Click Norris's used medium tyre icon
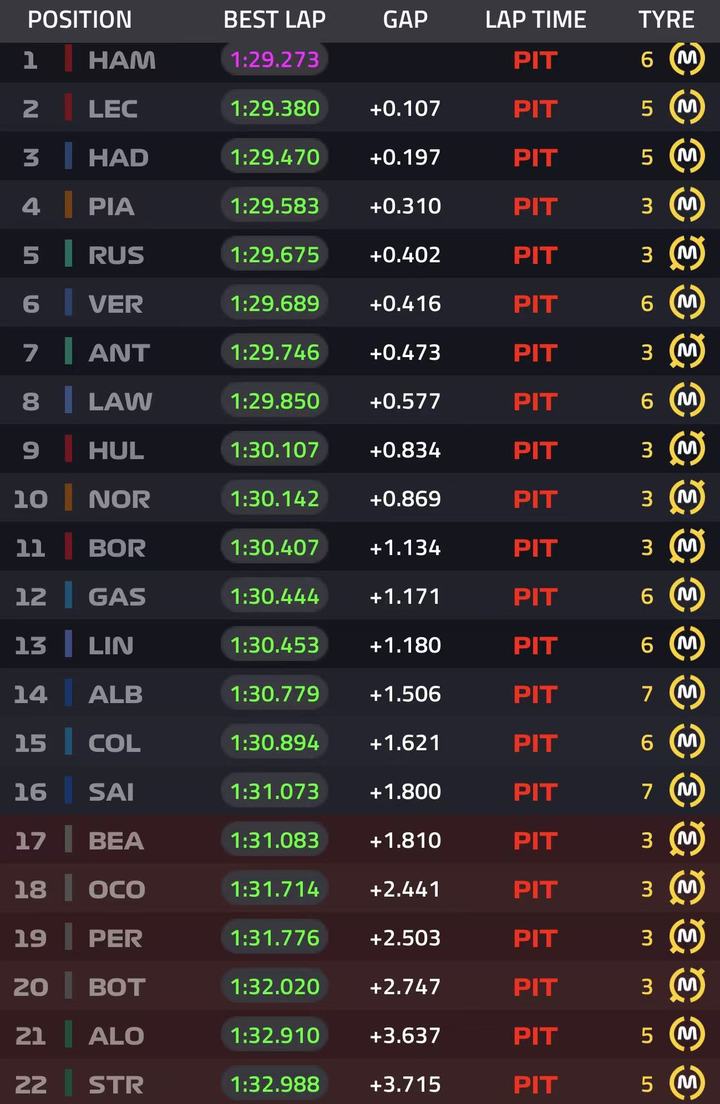This screenshot has width=720, height=1104. tap(687, 498)
